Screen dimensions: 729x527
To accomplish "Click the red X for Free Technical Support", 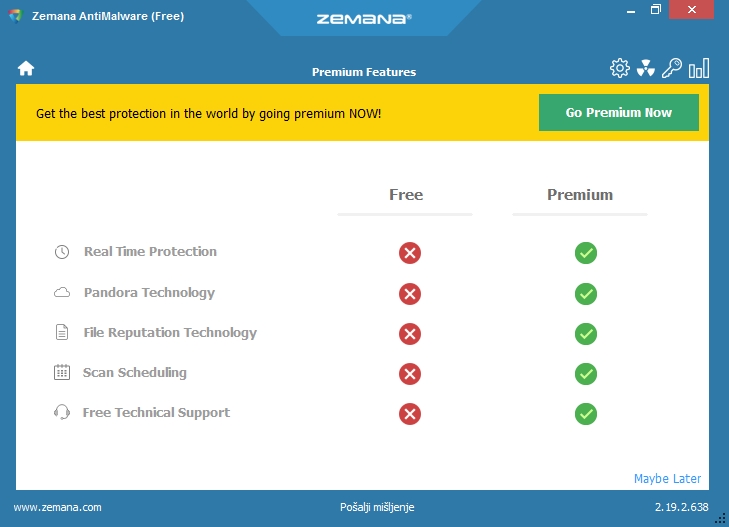I will pos(409,414).
